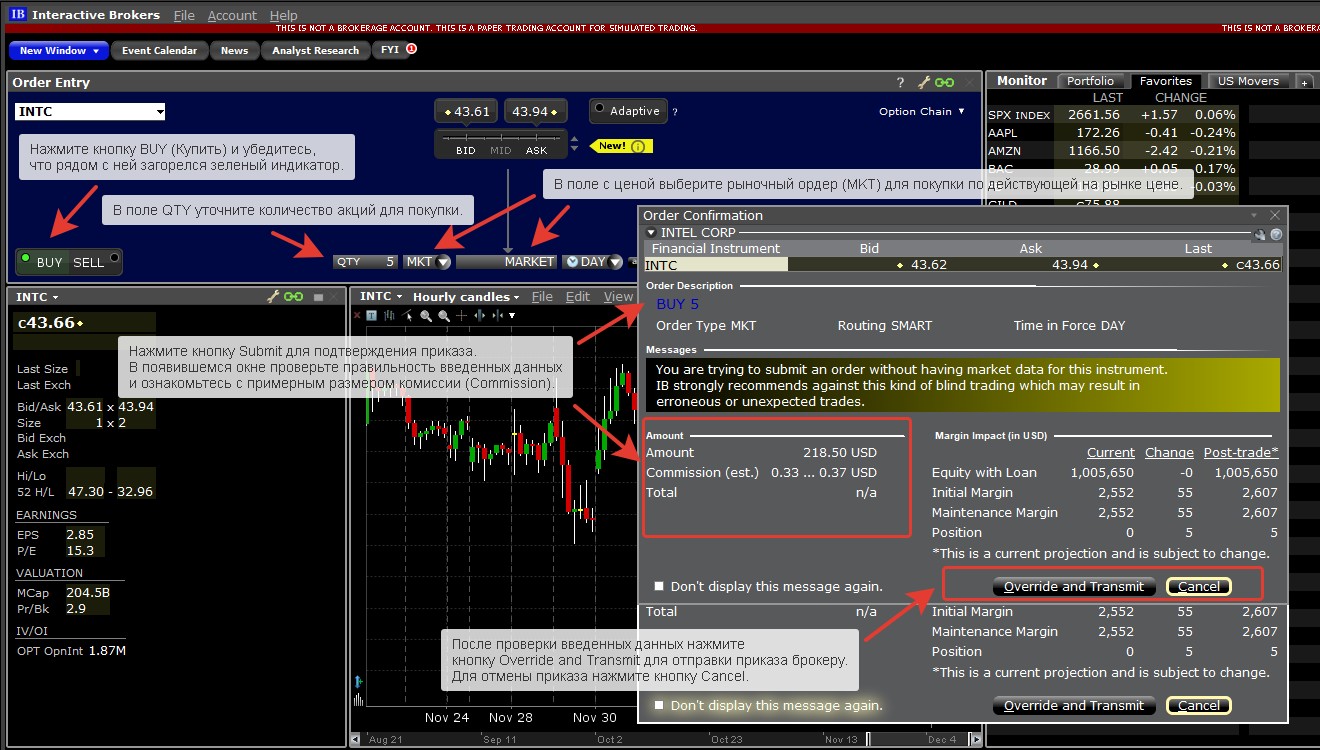This screenshot has width=1320, height=750.
Task: Click the left scroll arrow under the chart
Action: pos(355,740)
